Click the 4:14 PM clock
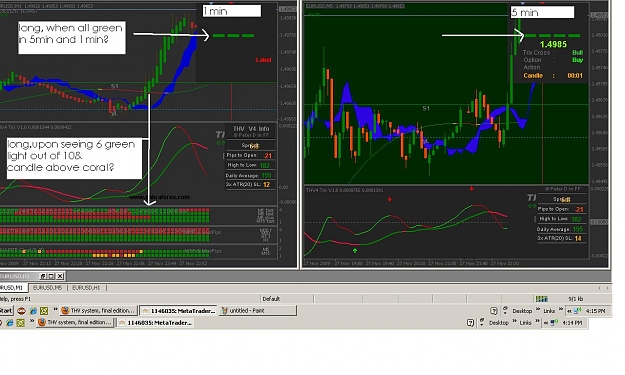 (572, 323)
